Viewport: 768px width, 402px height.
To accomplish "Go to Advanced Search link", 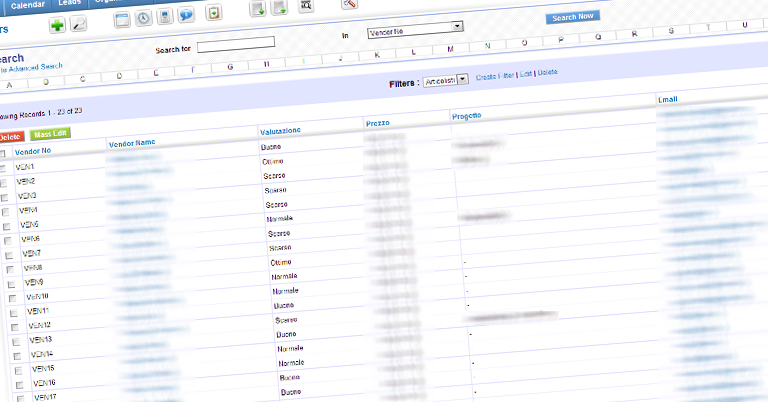I will pos(32,68).
